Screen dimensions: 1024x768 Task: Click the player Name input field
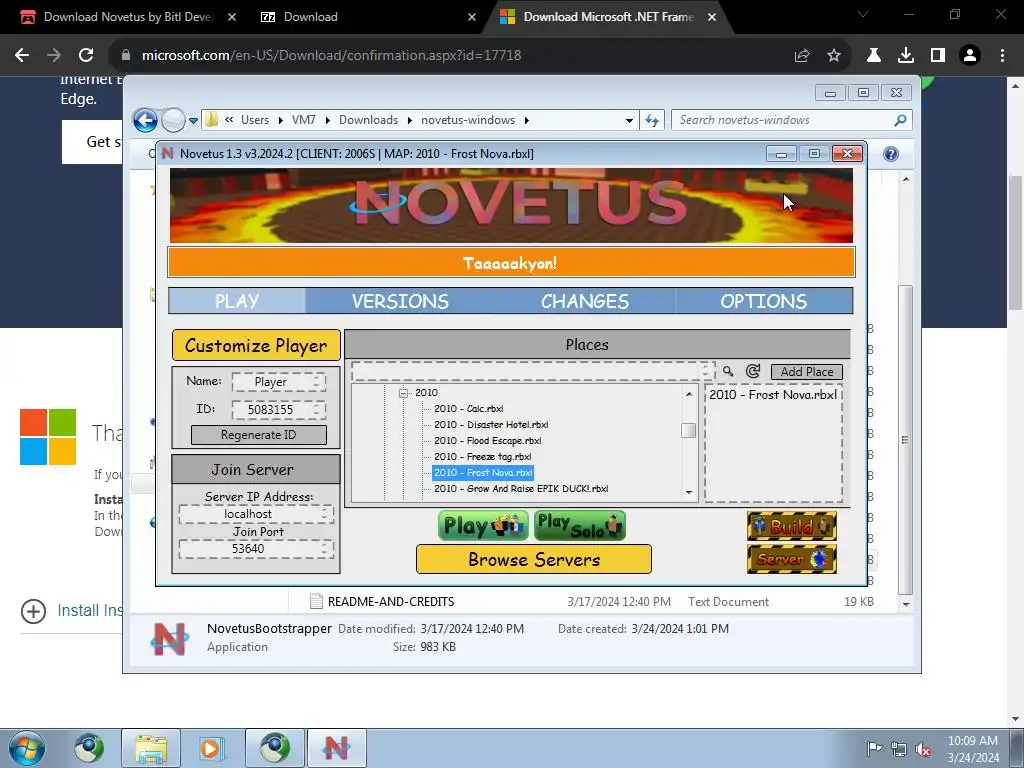pyautogui.click(x=279, y=381)
